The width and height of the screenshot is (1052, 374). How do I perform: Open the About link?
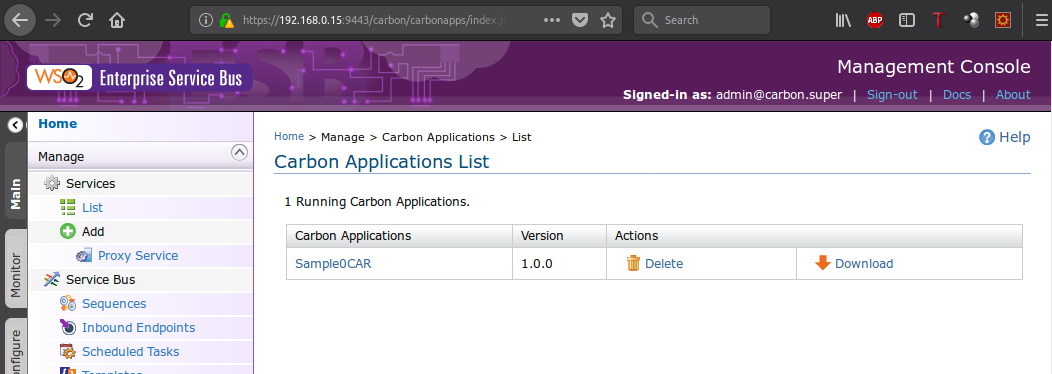tap(1013, 95)
